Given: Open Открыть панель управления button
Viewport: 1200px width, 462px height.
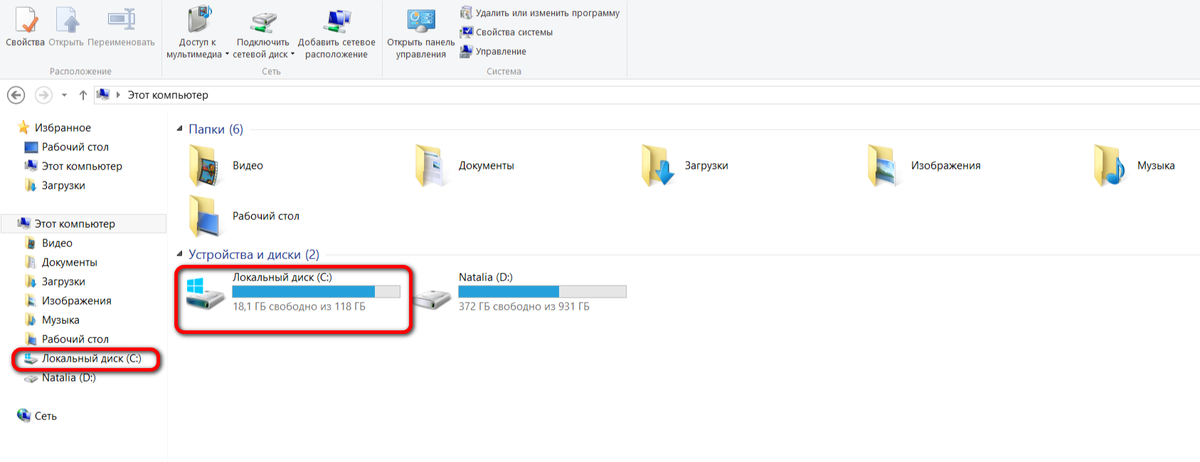Looking at the screenshot, I should tap(421, 32).
